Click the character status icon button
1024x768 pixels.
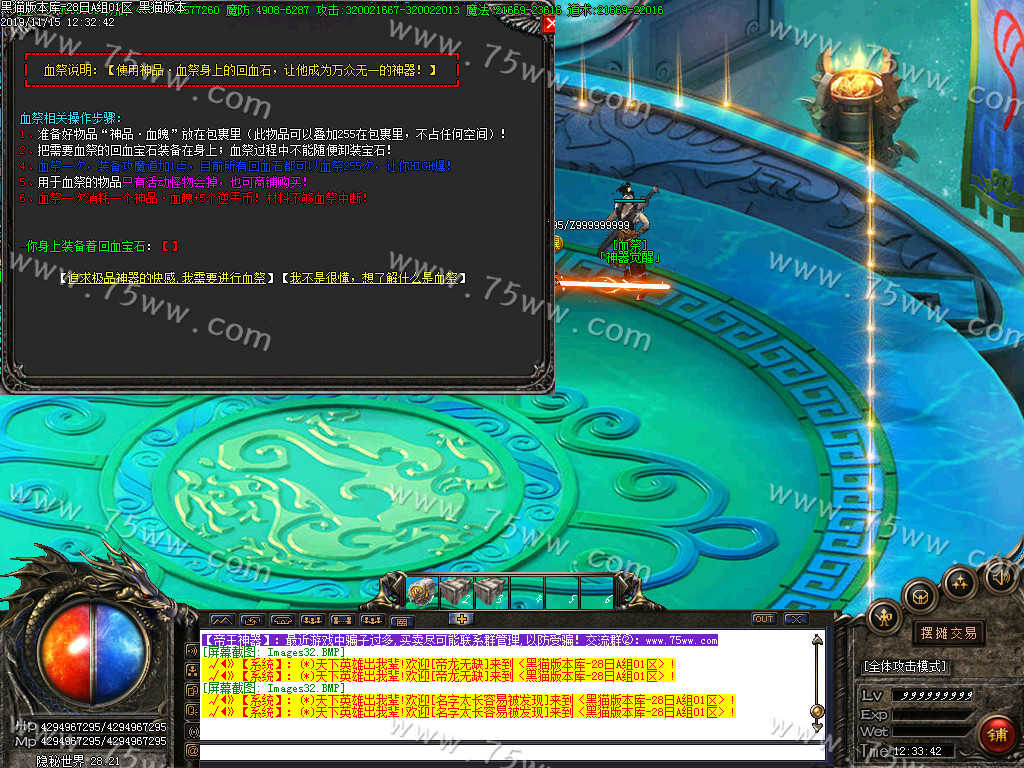[x=885, y=616]
